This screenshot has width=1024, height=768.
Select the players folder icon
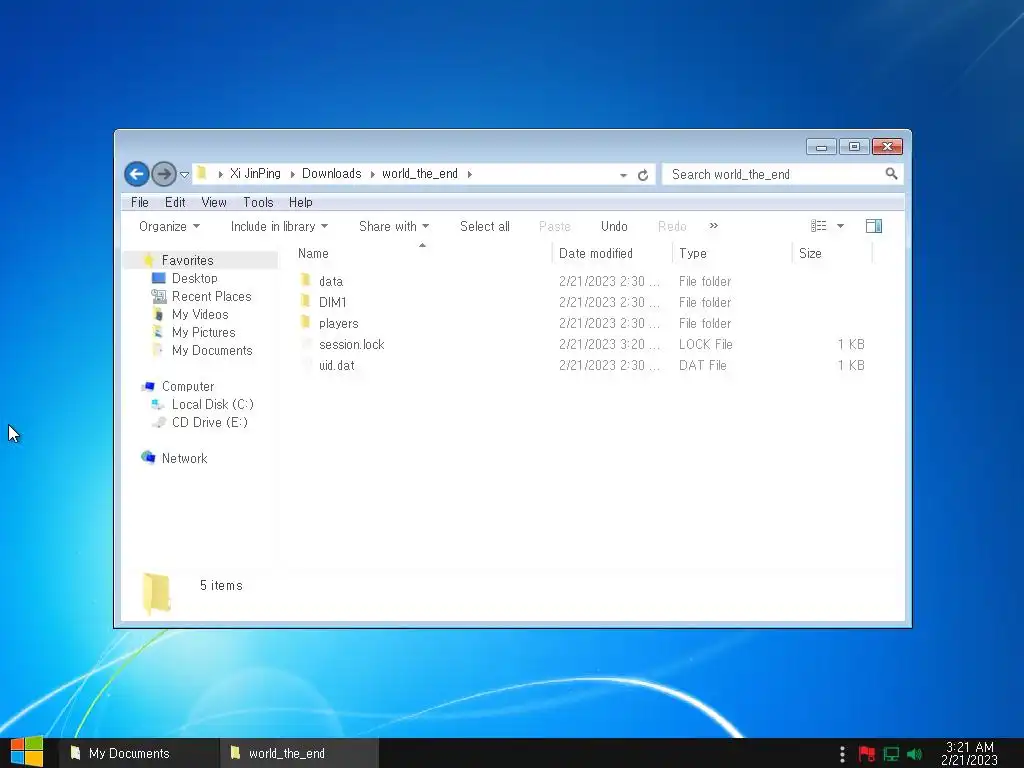point(306,323)
